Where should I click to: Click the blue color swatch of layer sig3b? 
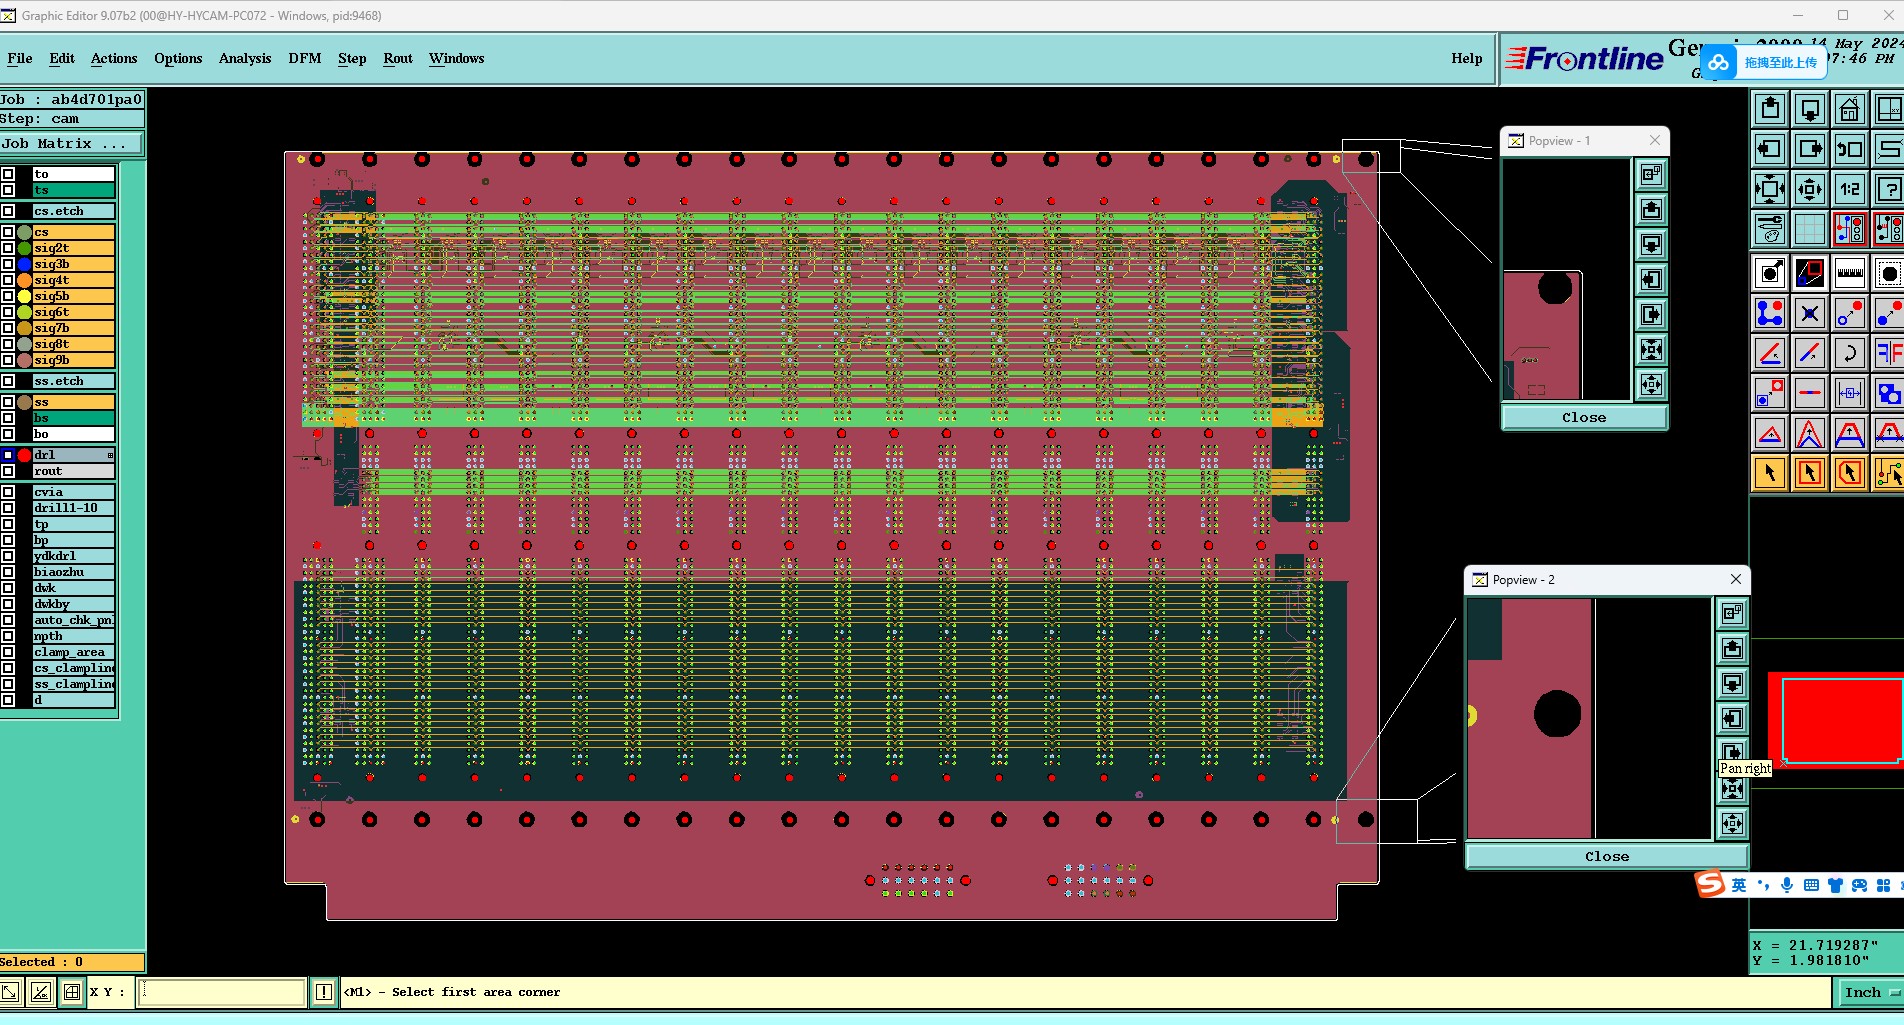pyautogui.click(x=24, y=264)
